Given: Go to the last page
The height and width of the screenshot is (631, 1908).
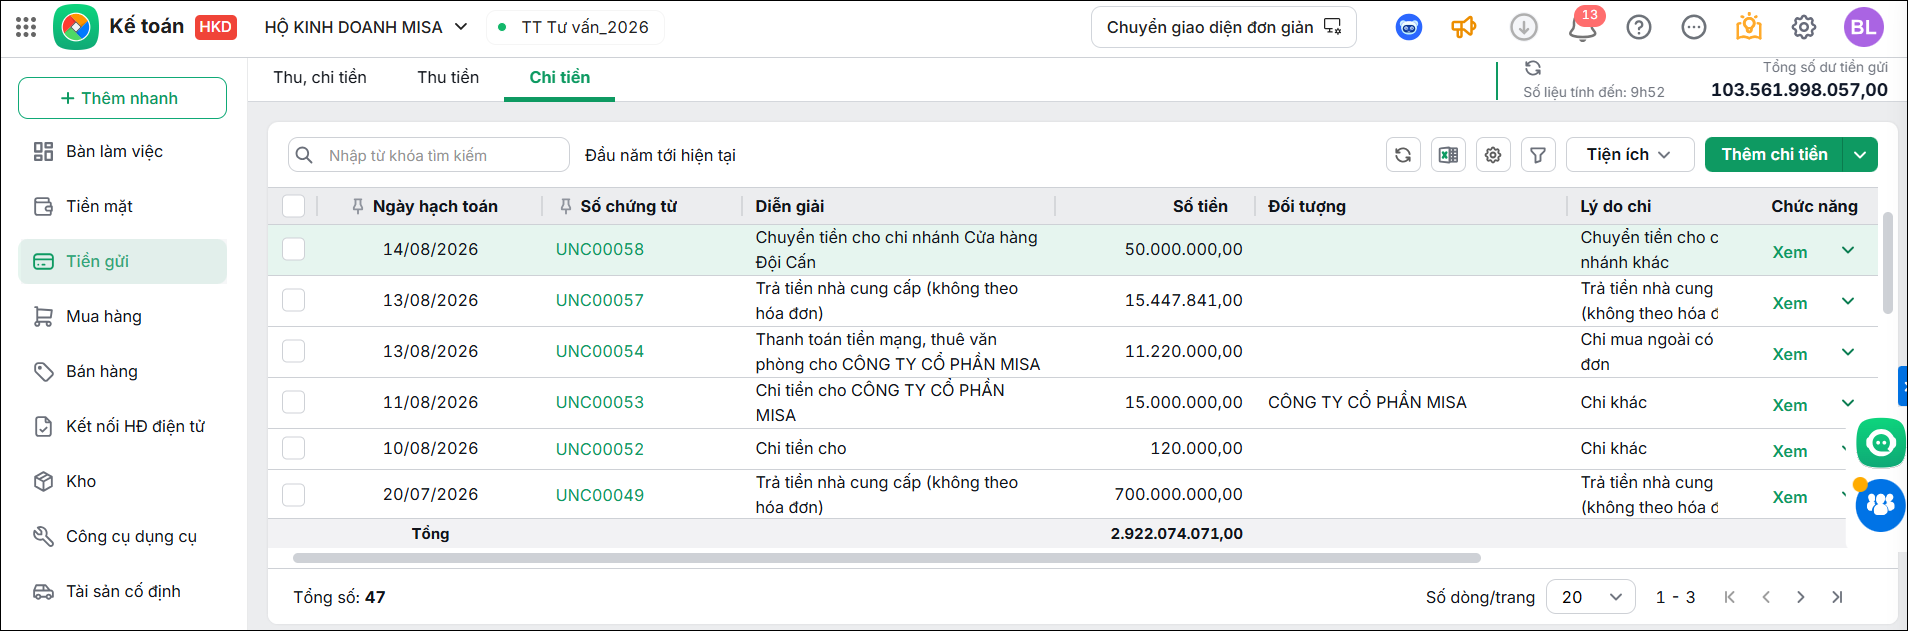Looking at the screenshot, I should tap(1837, 597).
